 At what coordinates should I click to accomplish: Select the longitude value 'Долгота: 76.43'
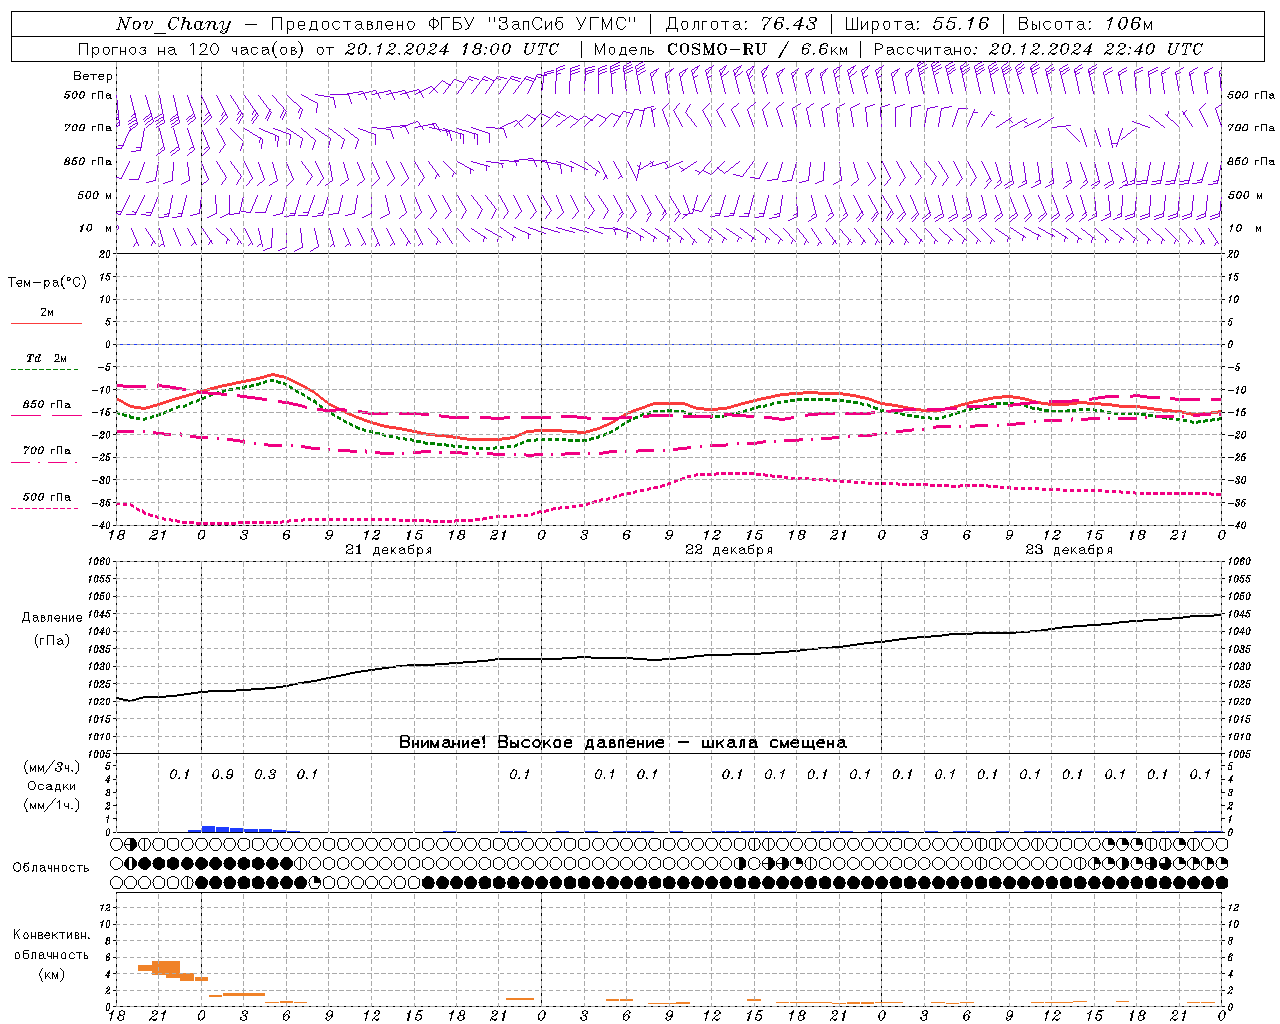pos(741,24)
